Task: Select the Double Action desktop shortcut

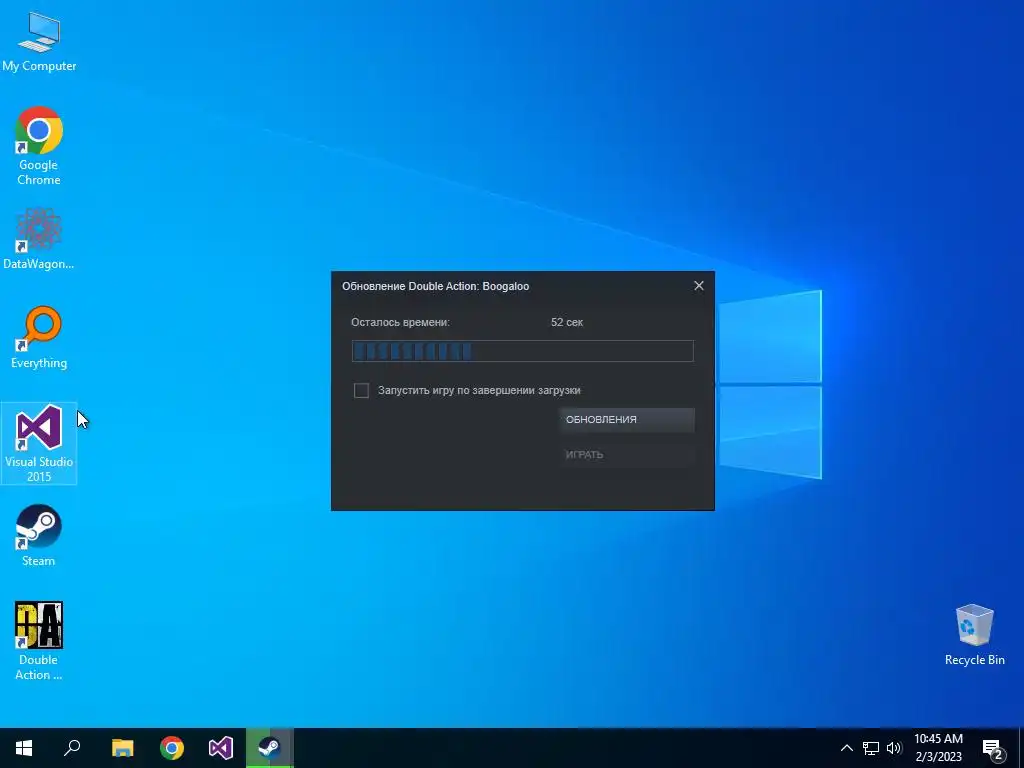Action: tap(39, 641)
